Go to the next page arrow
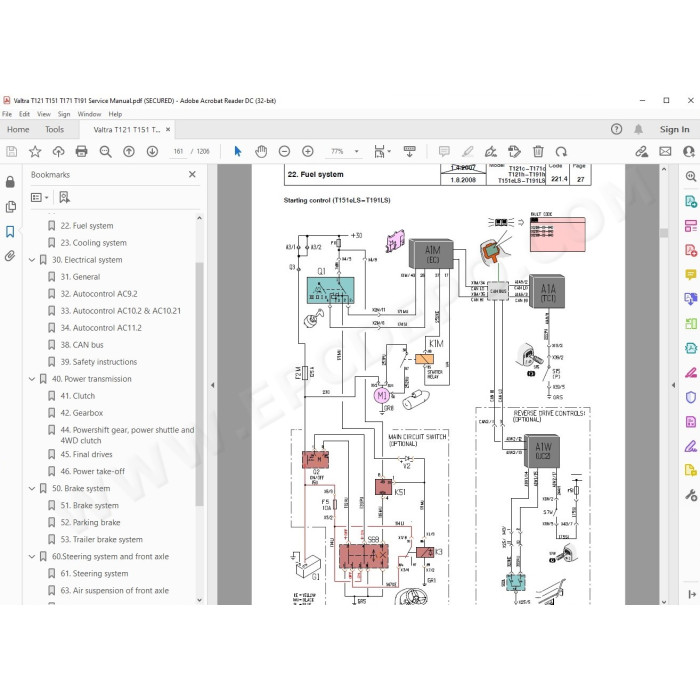Image resolution: width=700 pixels, height=700 pixels. click(x=152, y=152)
